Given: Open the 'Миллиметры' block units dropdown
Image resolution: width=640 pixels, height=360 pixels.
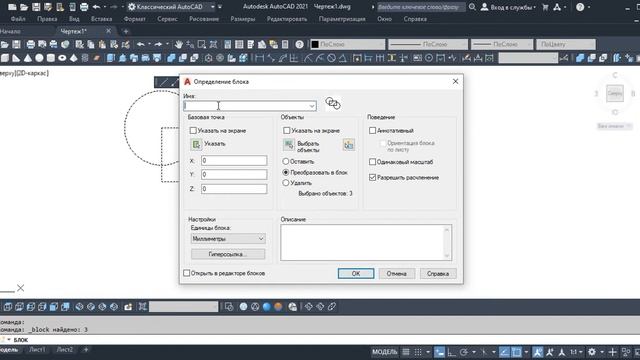Looking at the screenshot, I should click(228, 239).
